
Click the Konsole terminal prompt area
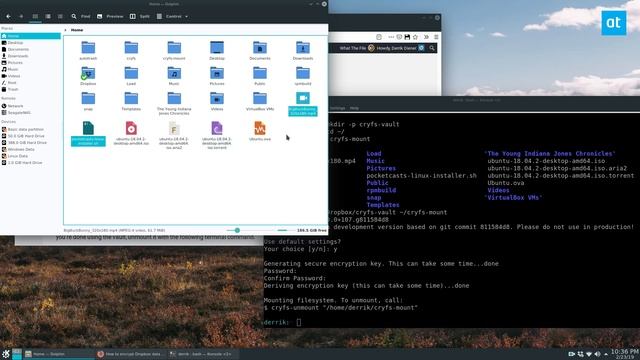299,322
